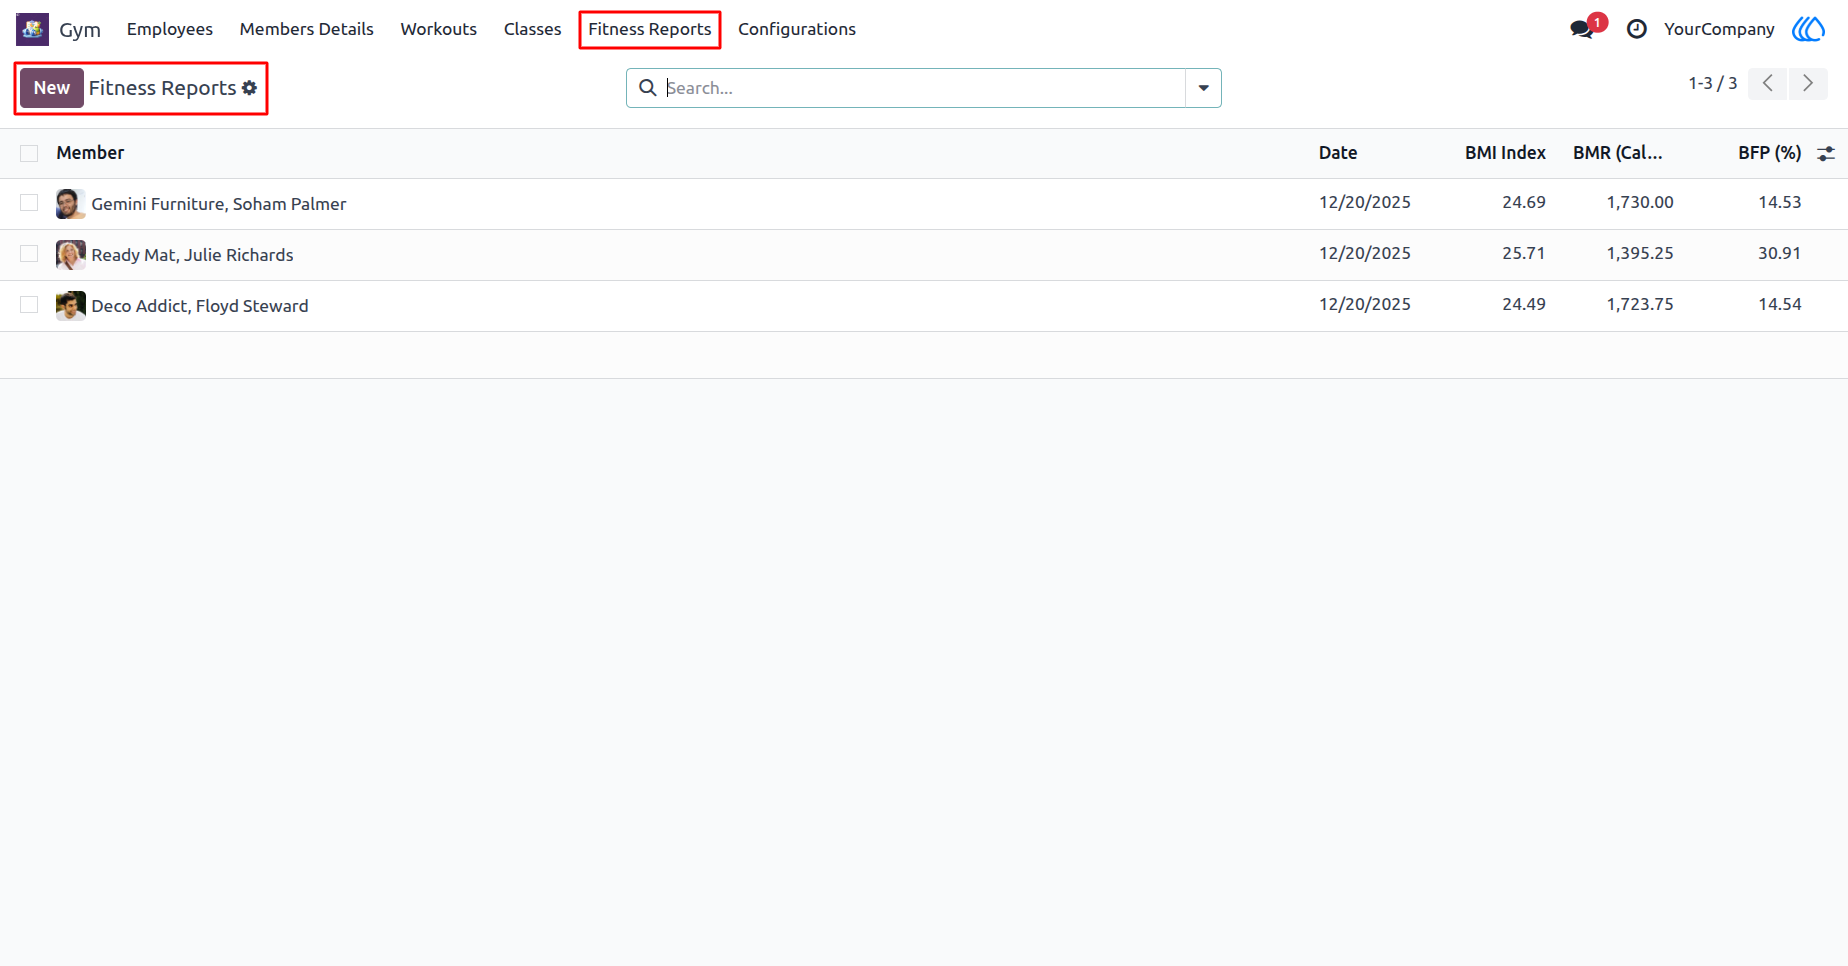Screen dimensions: 1848x966
Task: Open the Gym app home icon
Action: pos(32,29)
